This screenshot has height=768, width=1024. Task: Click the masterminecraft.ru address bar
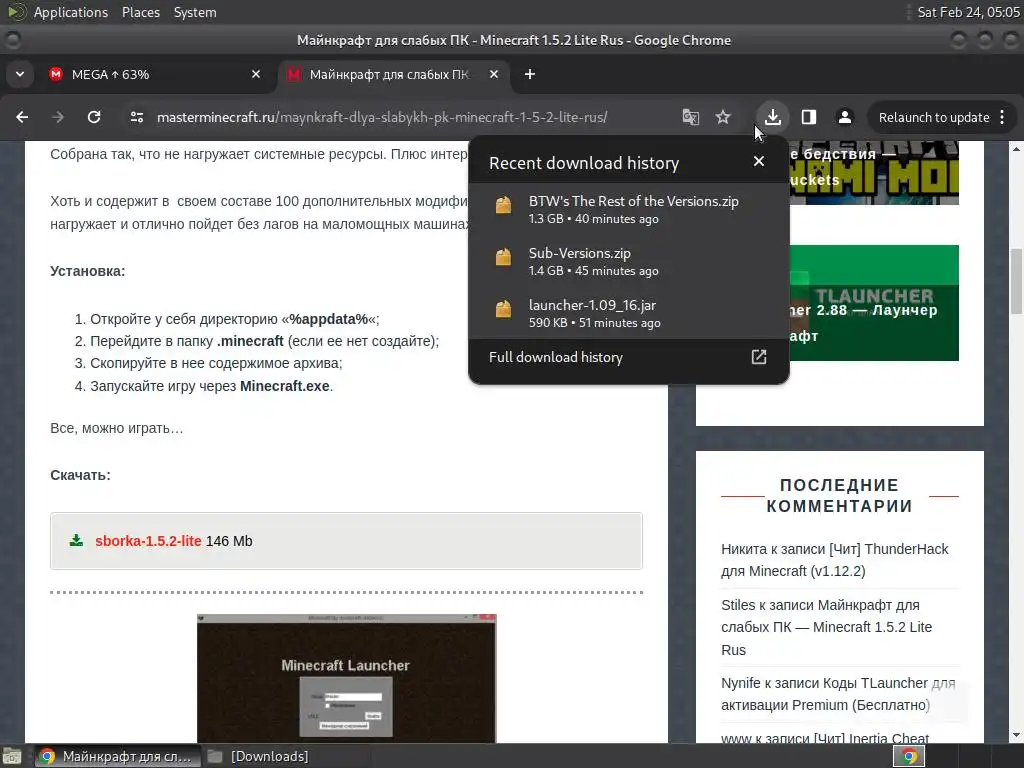(382, 117)
